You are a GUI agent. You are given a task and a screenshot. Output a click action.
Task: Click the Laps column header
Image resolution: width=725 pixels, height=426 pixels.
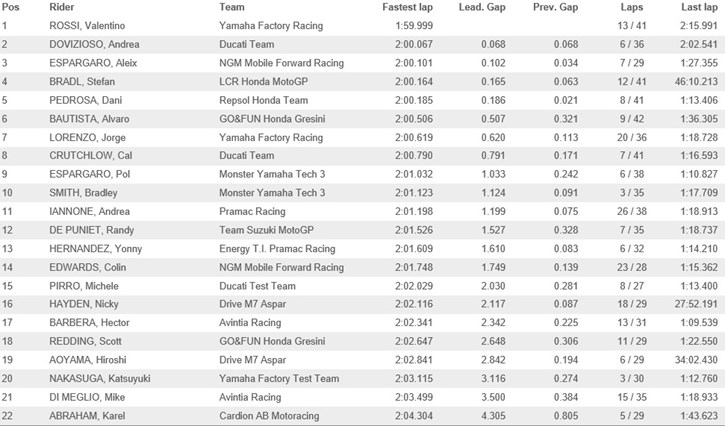coord(632,7)
